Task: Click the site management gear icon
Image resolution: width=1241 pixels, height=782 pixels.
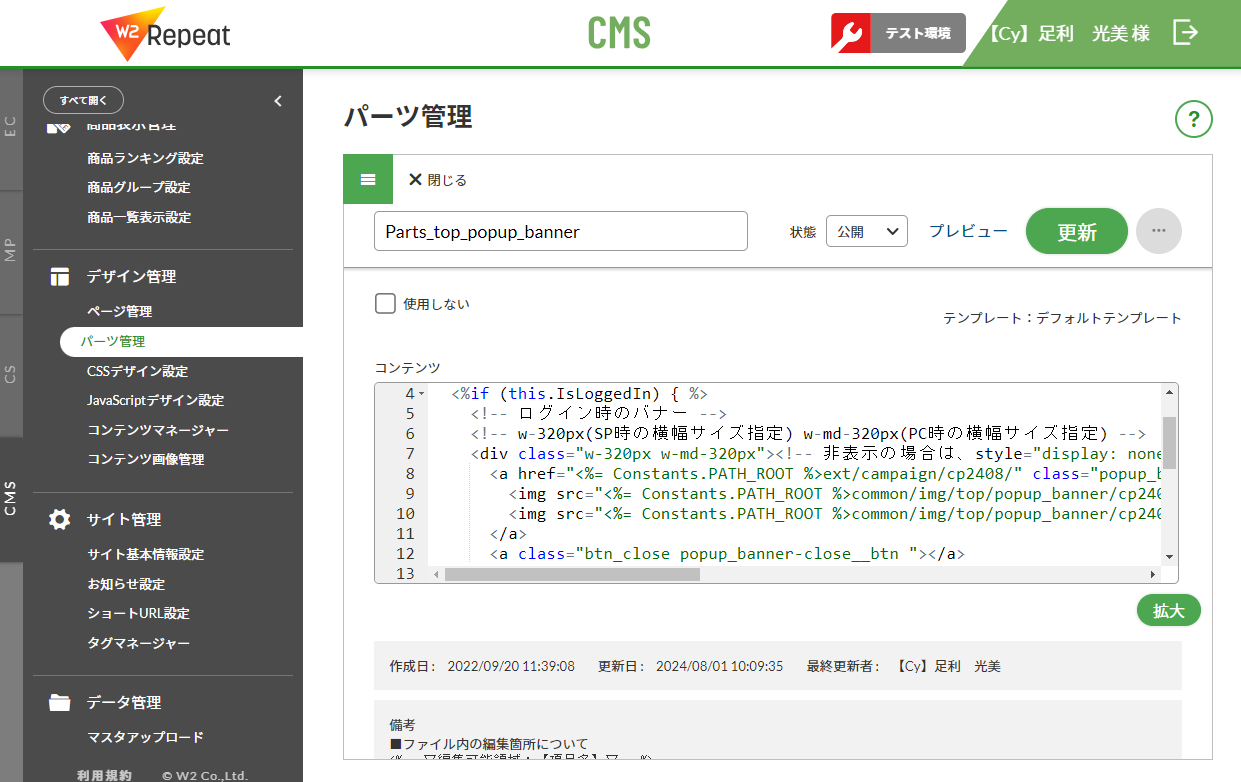Action: pos(60,520)
